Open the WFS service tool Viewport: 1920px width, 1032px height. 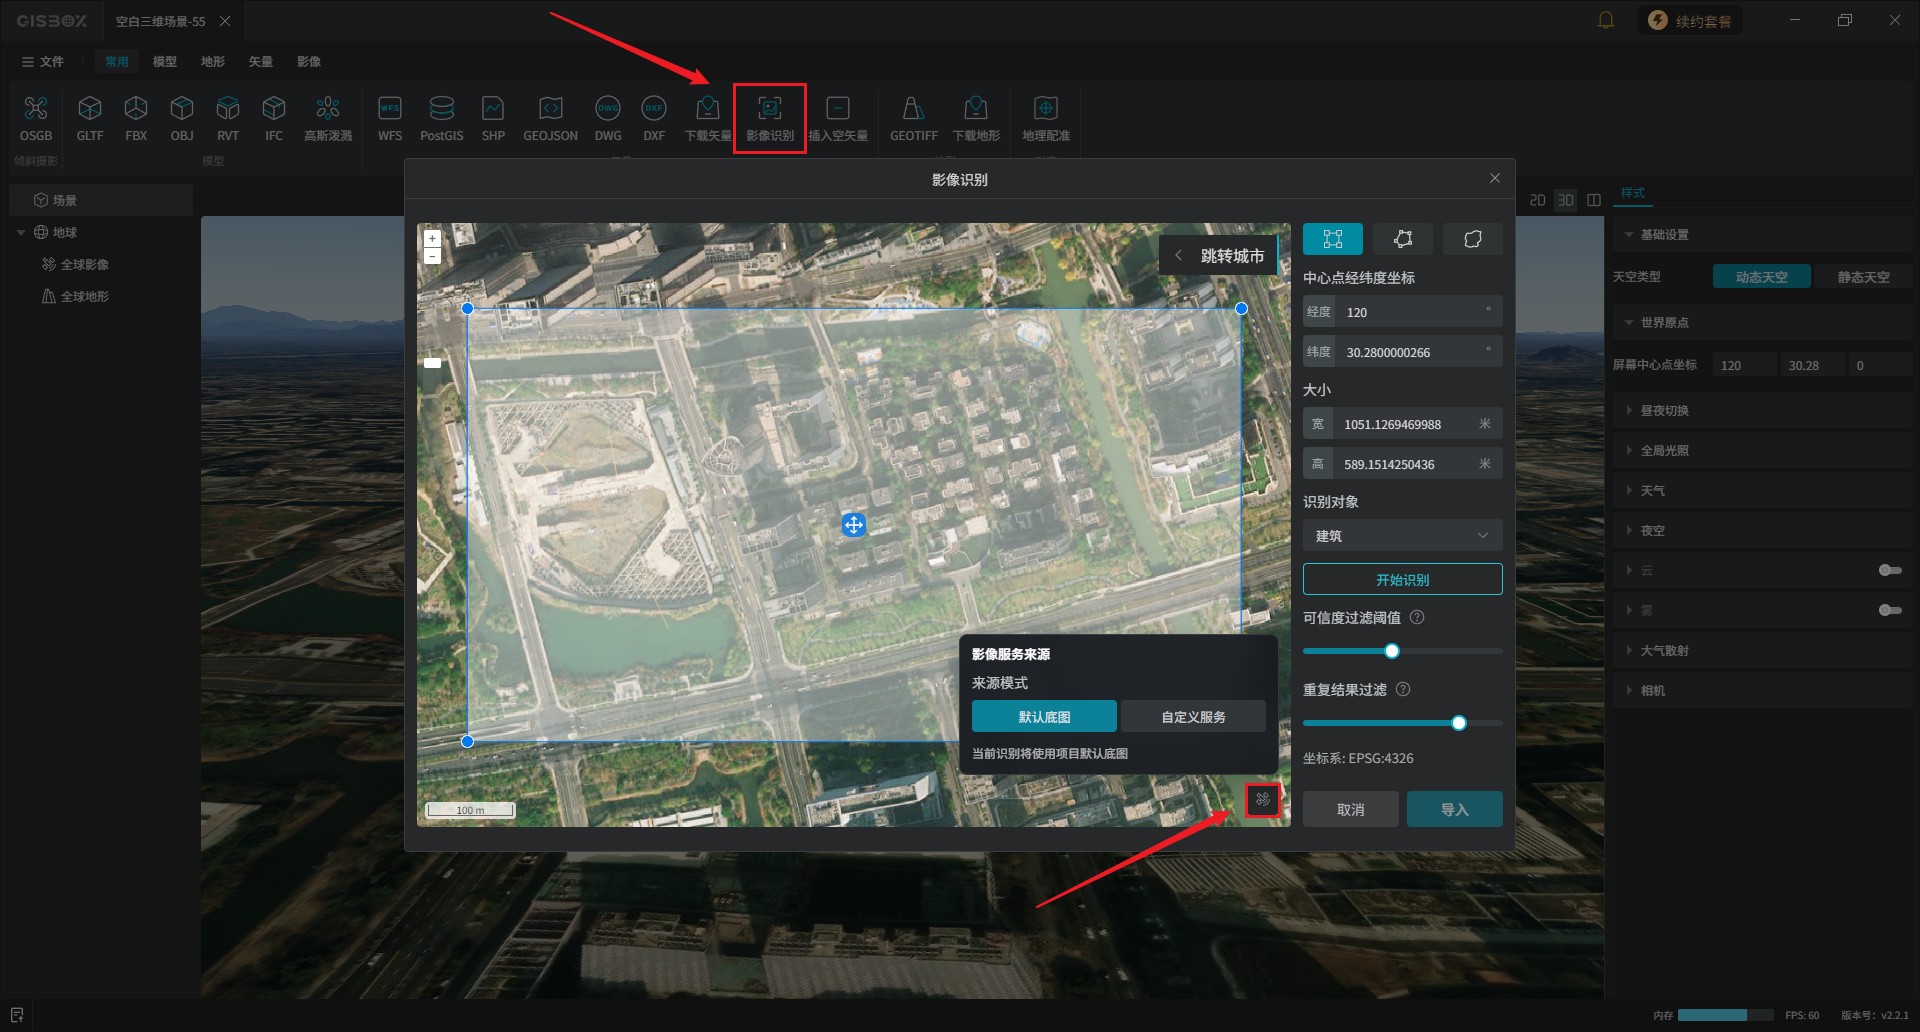point(390,118)
